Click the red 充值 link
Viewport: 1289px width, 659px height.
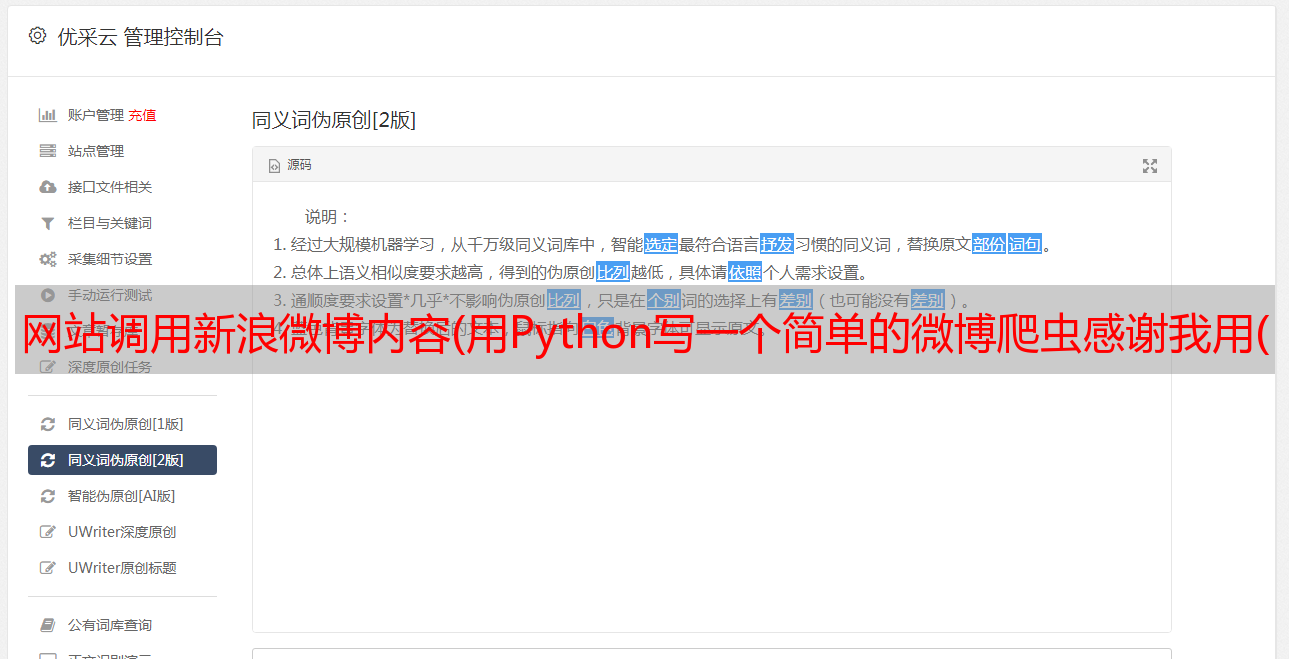point(142,115)
